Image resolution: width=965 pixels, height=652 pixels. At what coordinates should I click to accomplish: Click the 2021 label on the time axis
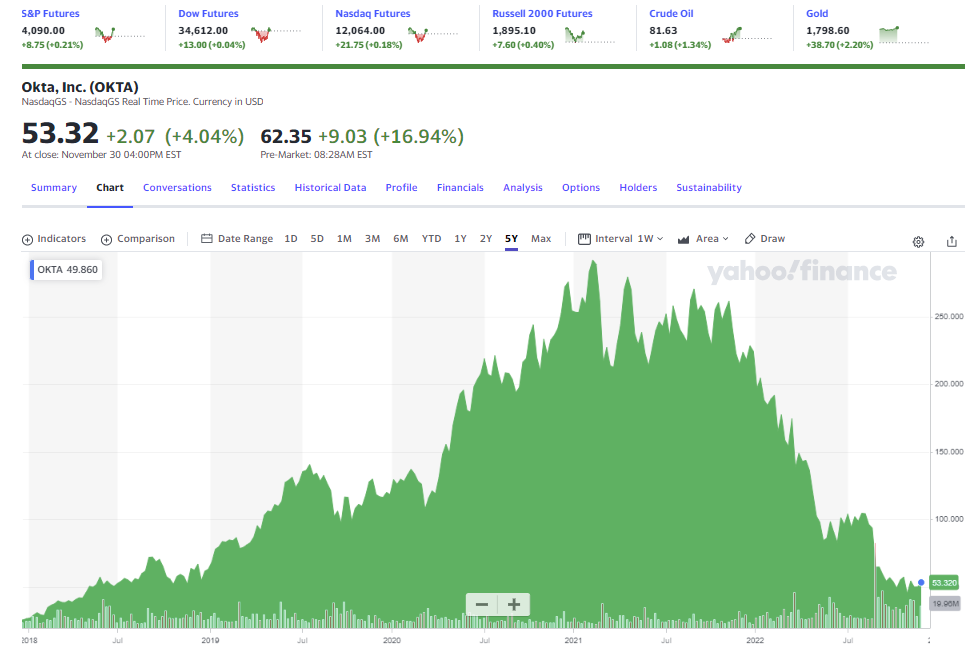[x=574, y=640]
